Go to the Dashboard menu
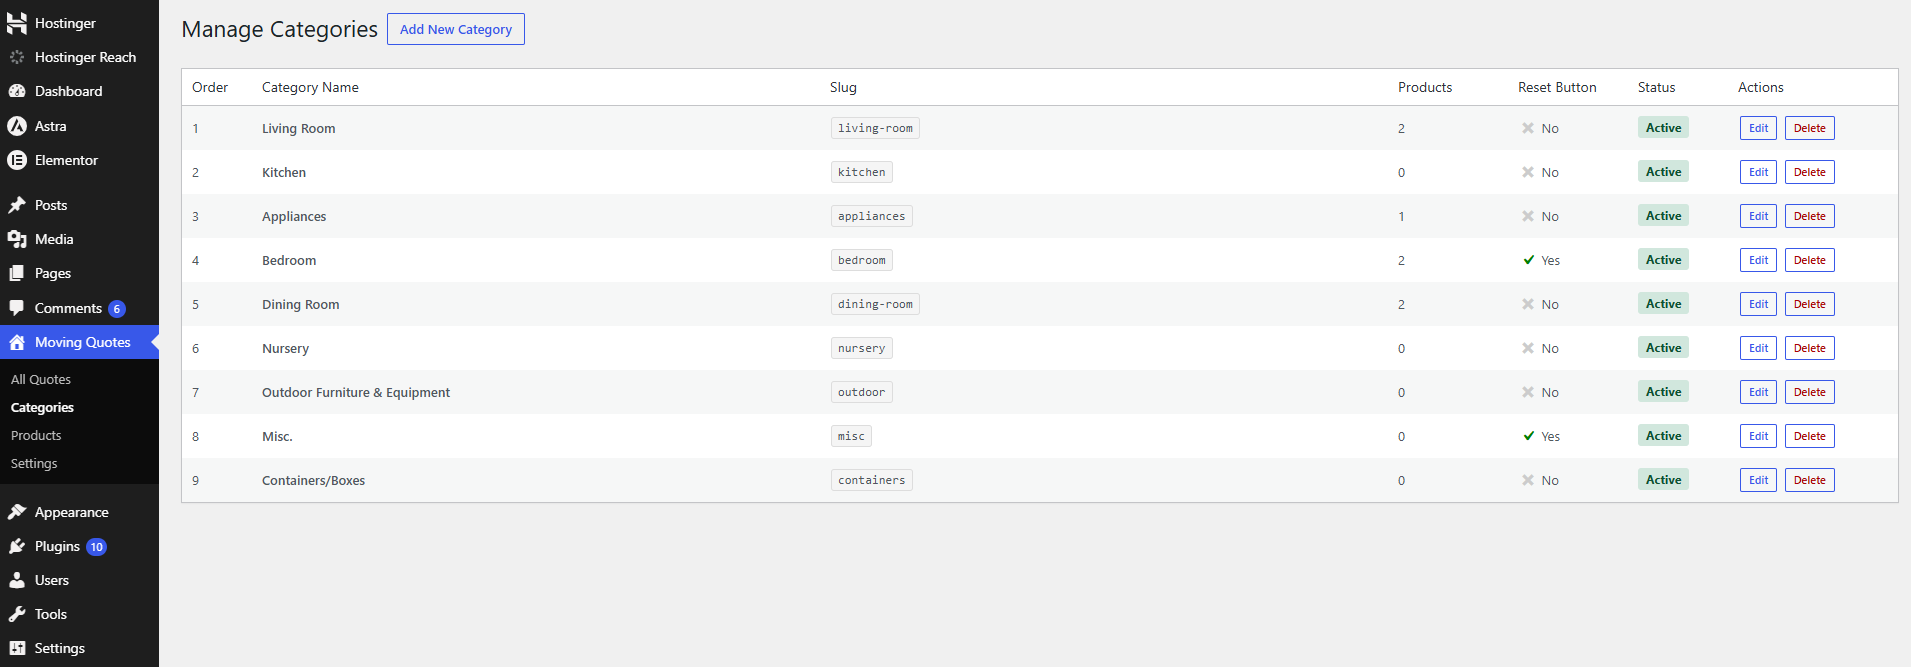 point(79,91)
